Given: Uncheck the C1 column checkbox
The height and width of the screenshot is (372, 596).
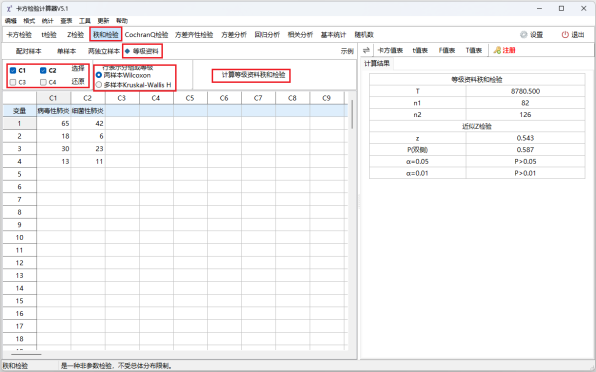Looking at the screenshot, I should (13, 70).
